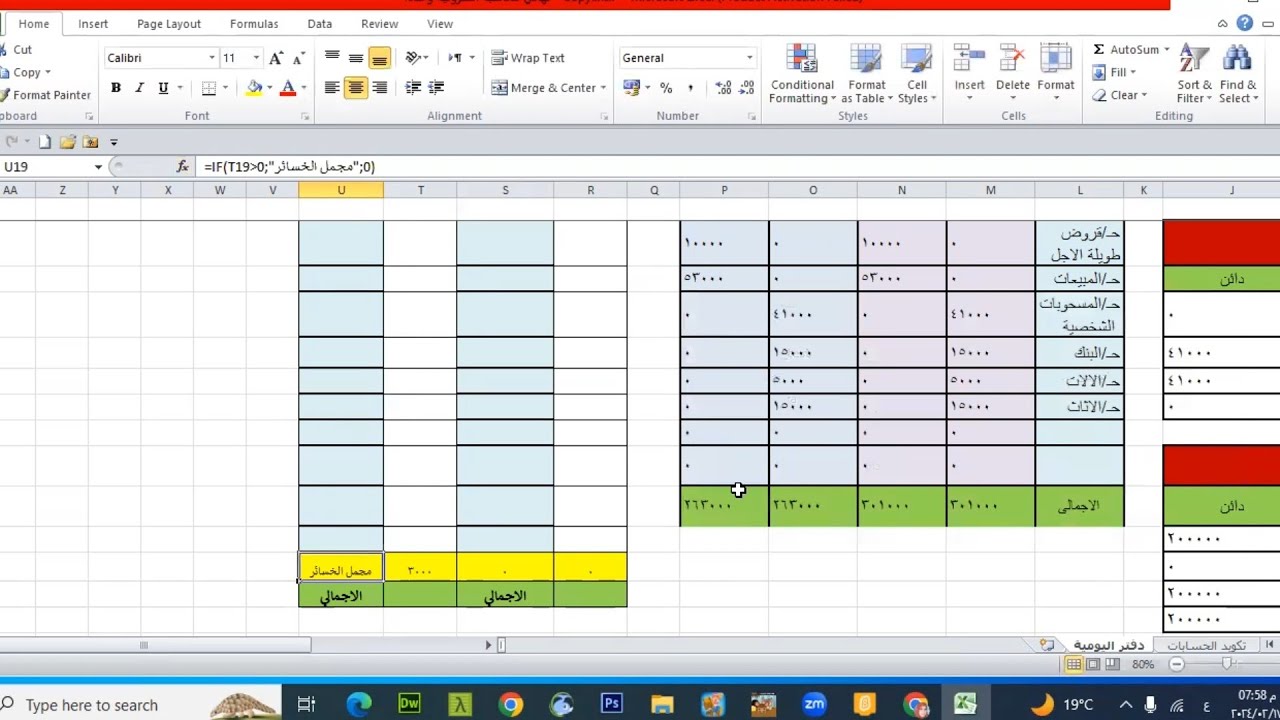Open Find & Select
Viewport: 1280px width, 720px height.
point(1237,74)
